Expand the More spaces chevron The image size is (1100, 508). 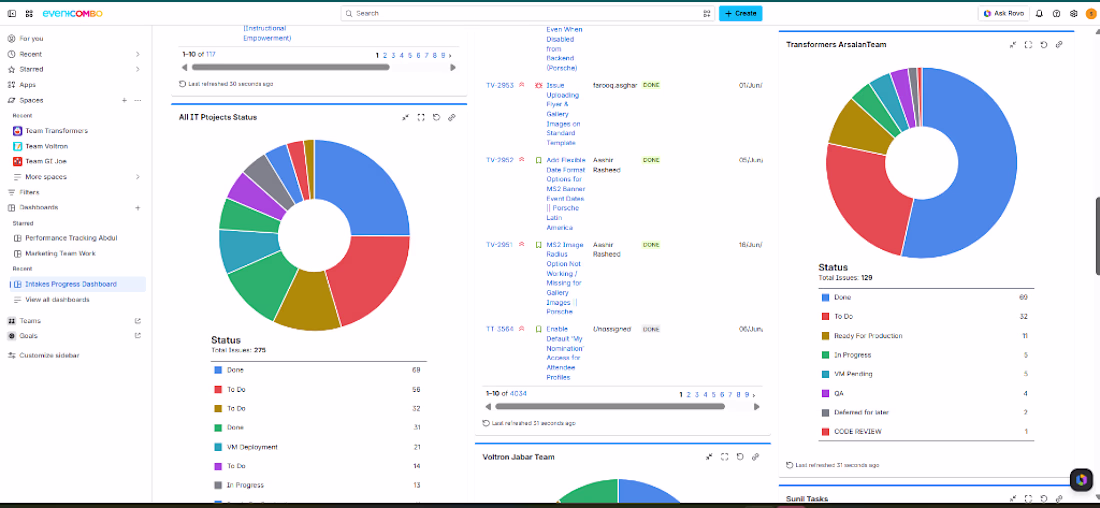(x=138, y=177)
